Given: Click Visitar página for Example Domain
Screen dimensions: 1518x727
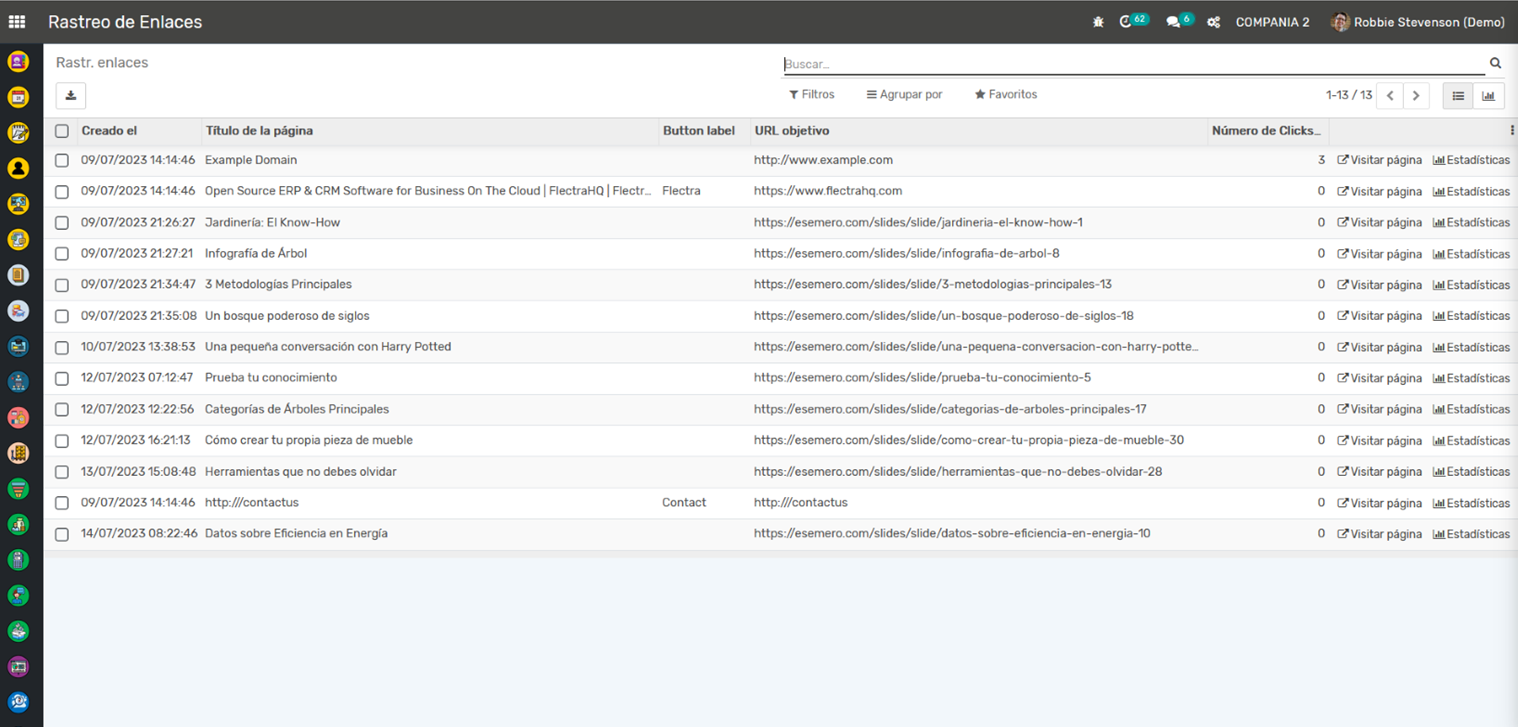Looking at the screenshot, I should click(x=1379, y=160).
